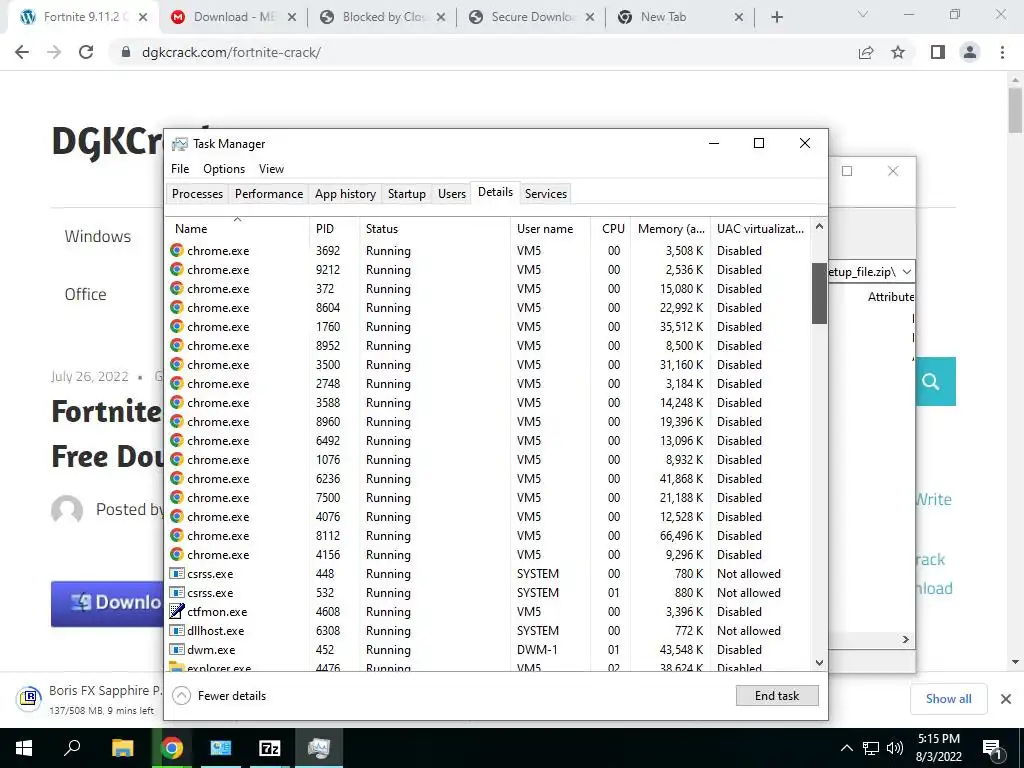
Task: Open taskbar search magnifier
Action: tap(72, 748)
